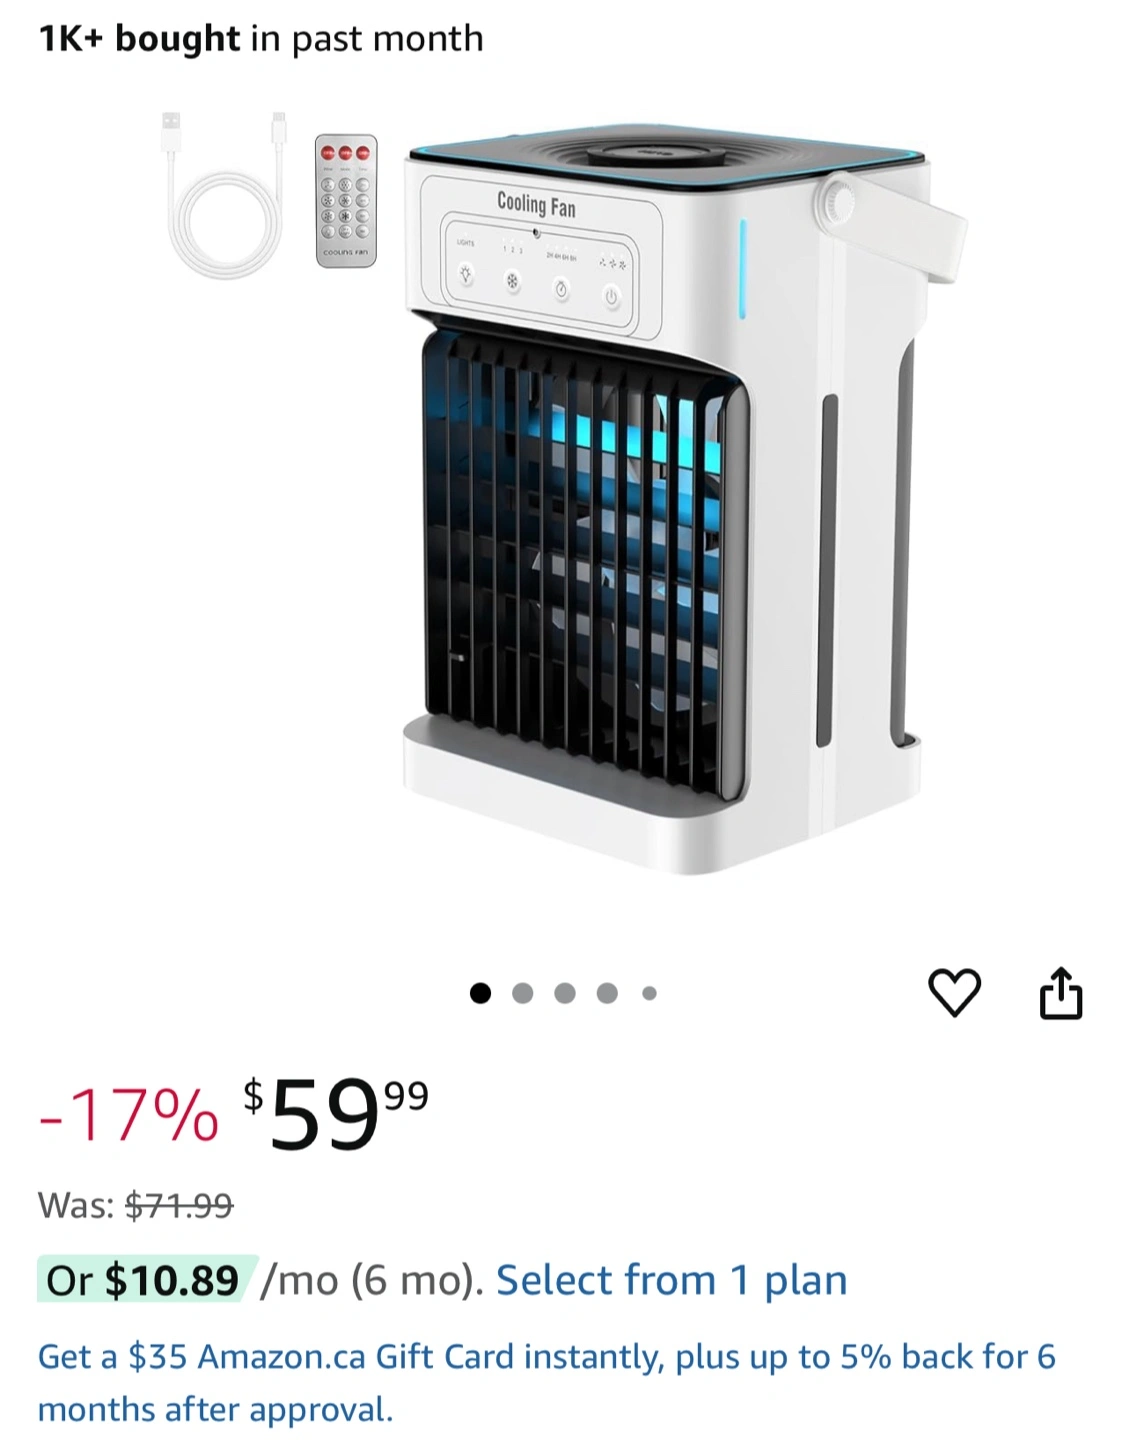Click the $10.89 monthly payment highlight
The width and height of the screenshot is (1130, 1440).
coord(148,1280)
